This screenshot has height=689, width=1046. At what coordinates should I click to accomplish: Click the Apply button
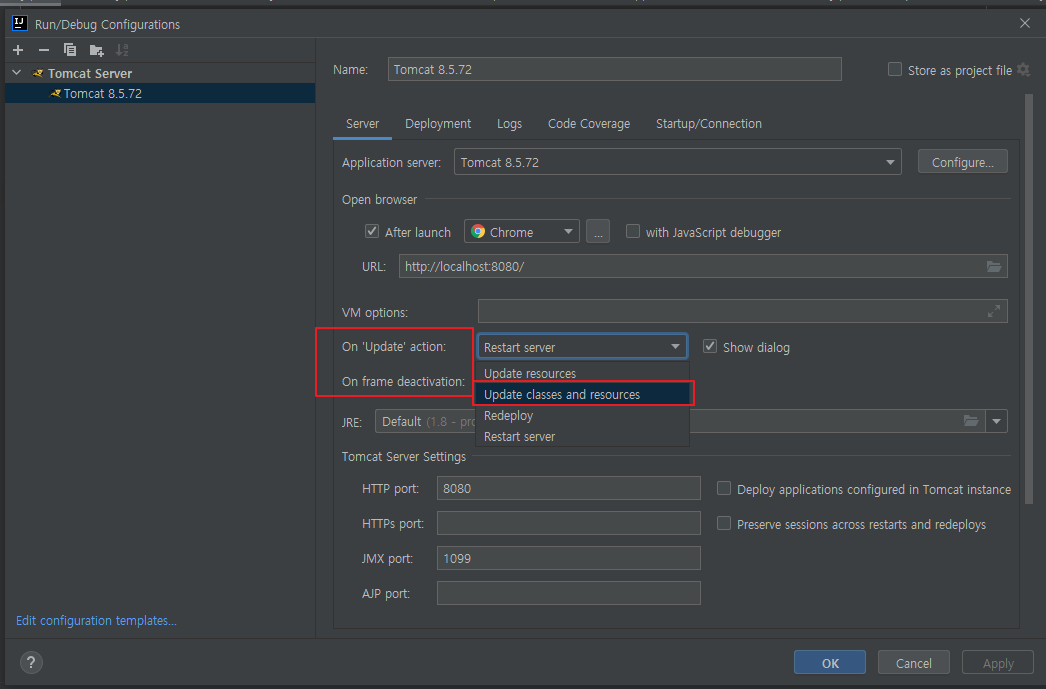coord(998,663)
